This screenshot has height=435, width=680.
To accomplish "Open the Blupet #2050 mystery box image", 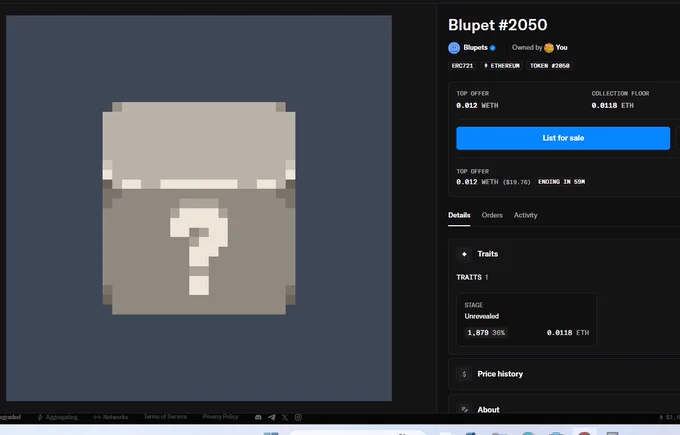I will tap(199, 208).
